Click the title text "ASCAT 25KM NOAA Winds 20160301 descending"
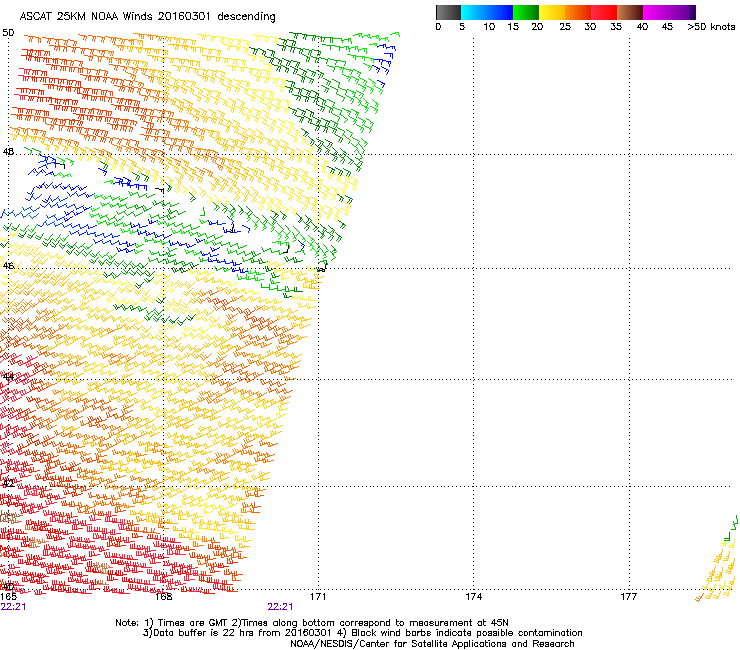Screen dimensions: 740x650 [x=147, y=17]
